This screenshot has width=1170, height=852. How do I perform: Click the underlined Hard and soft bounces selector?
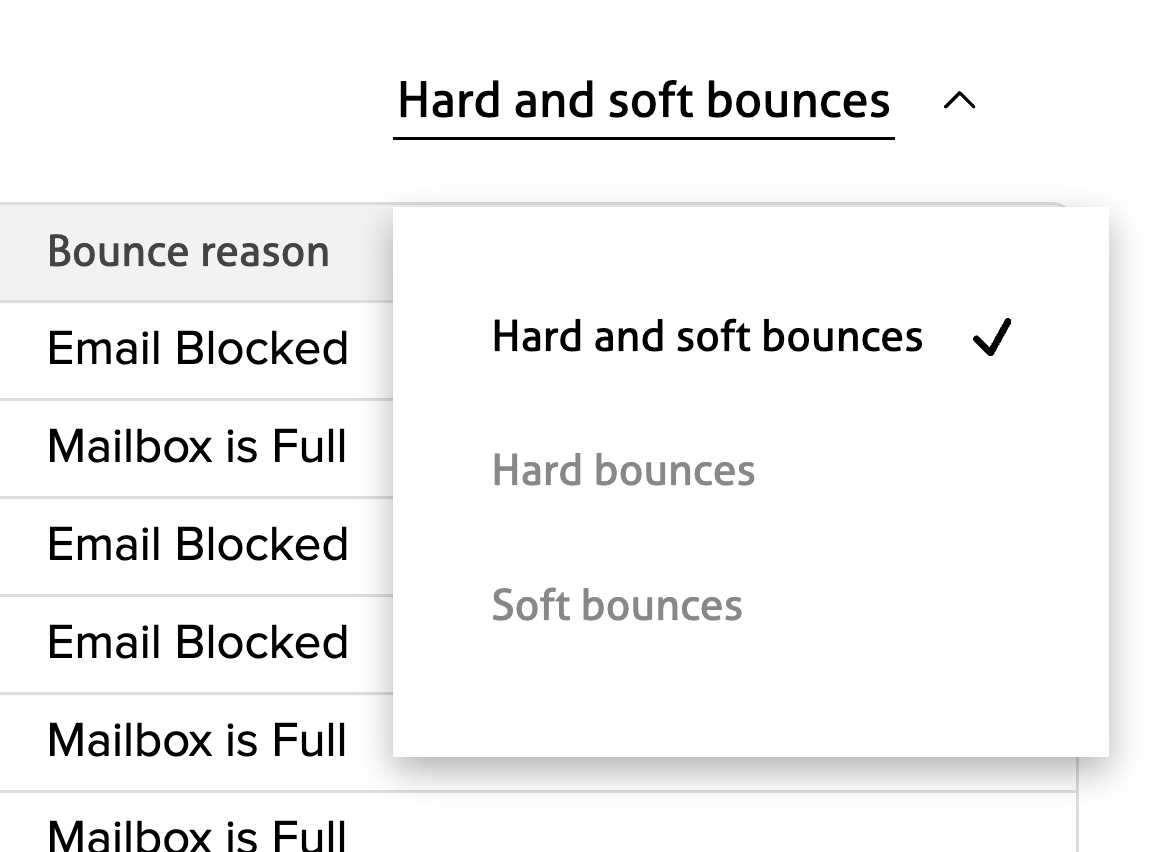tap(643, 101)
